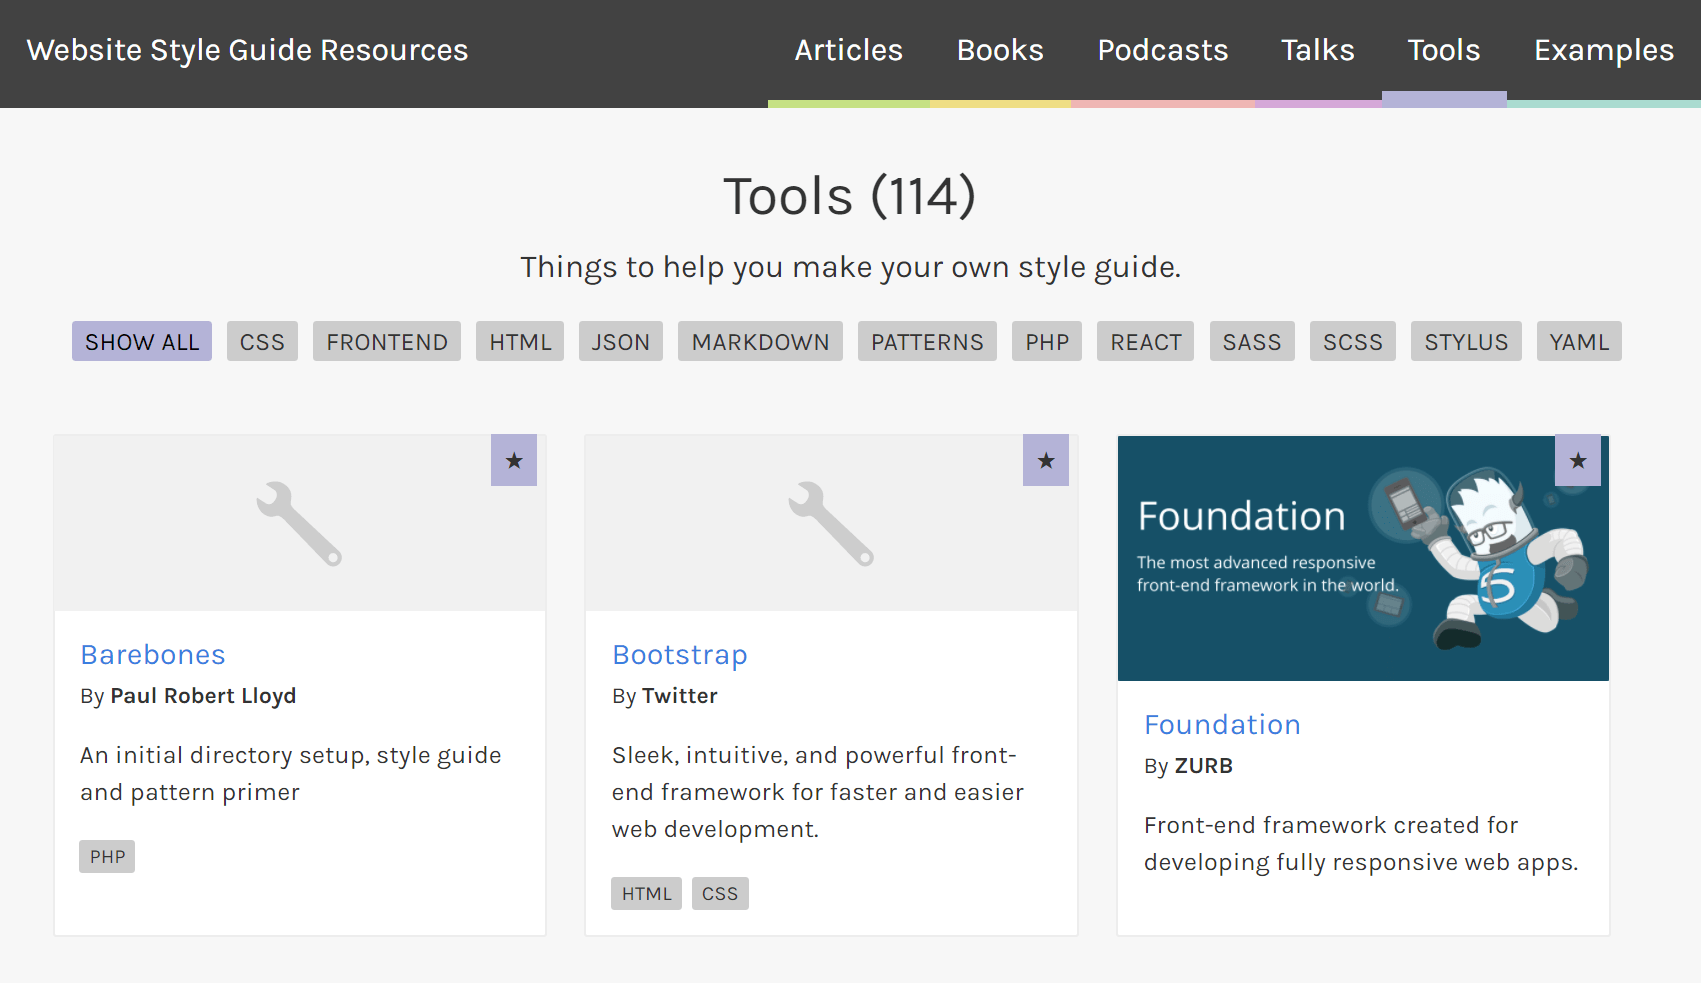Click the wrench placeholder image on Barebones card

[300, 522]
